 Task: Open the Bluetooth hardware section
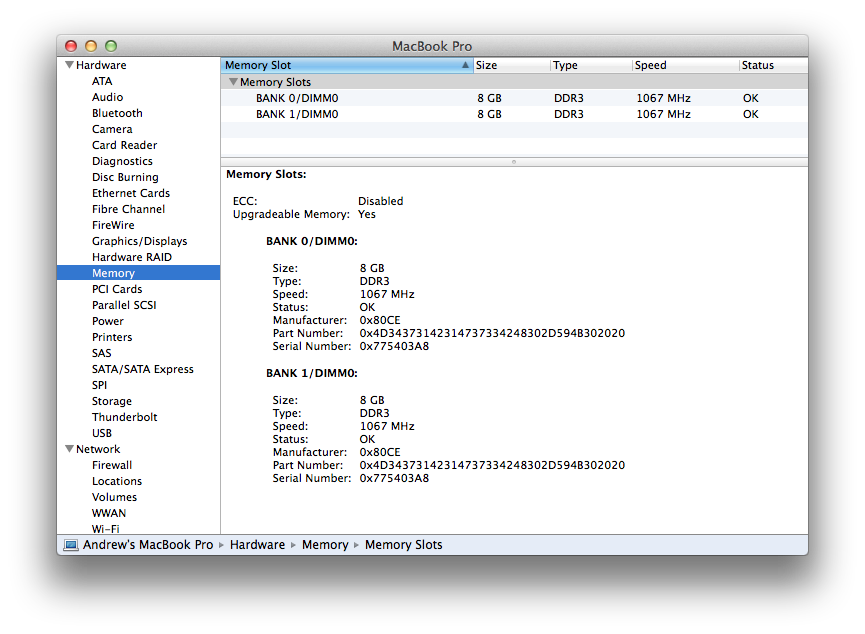117,113
